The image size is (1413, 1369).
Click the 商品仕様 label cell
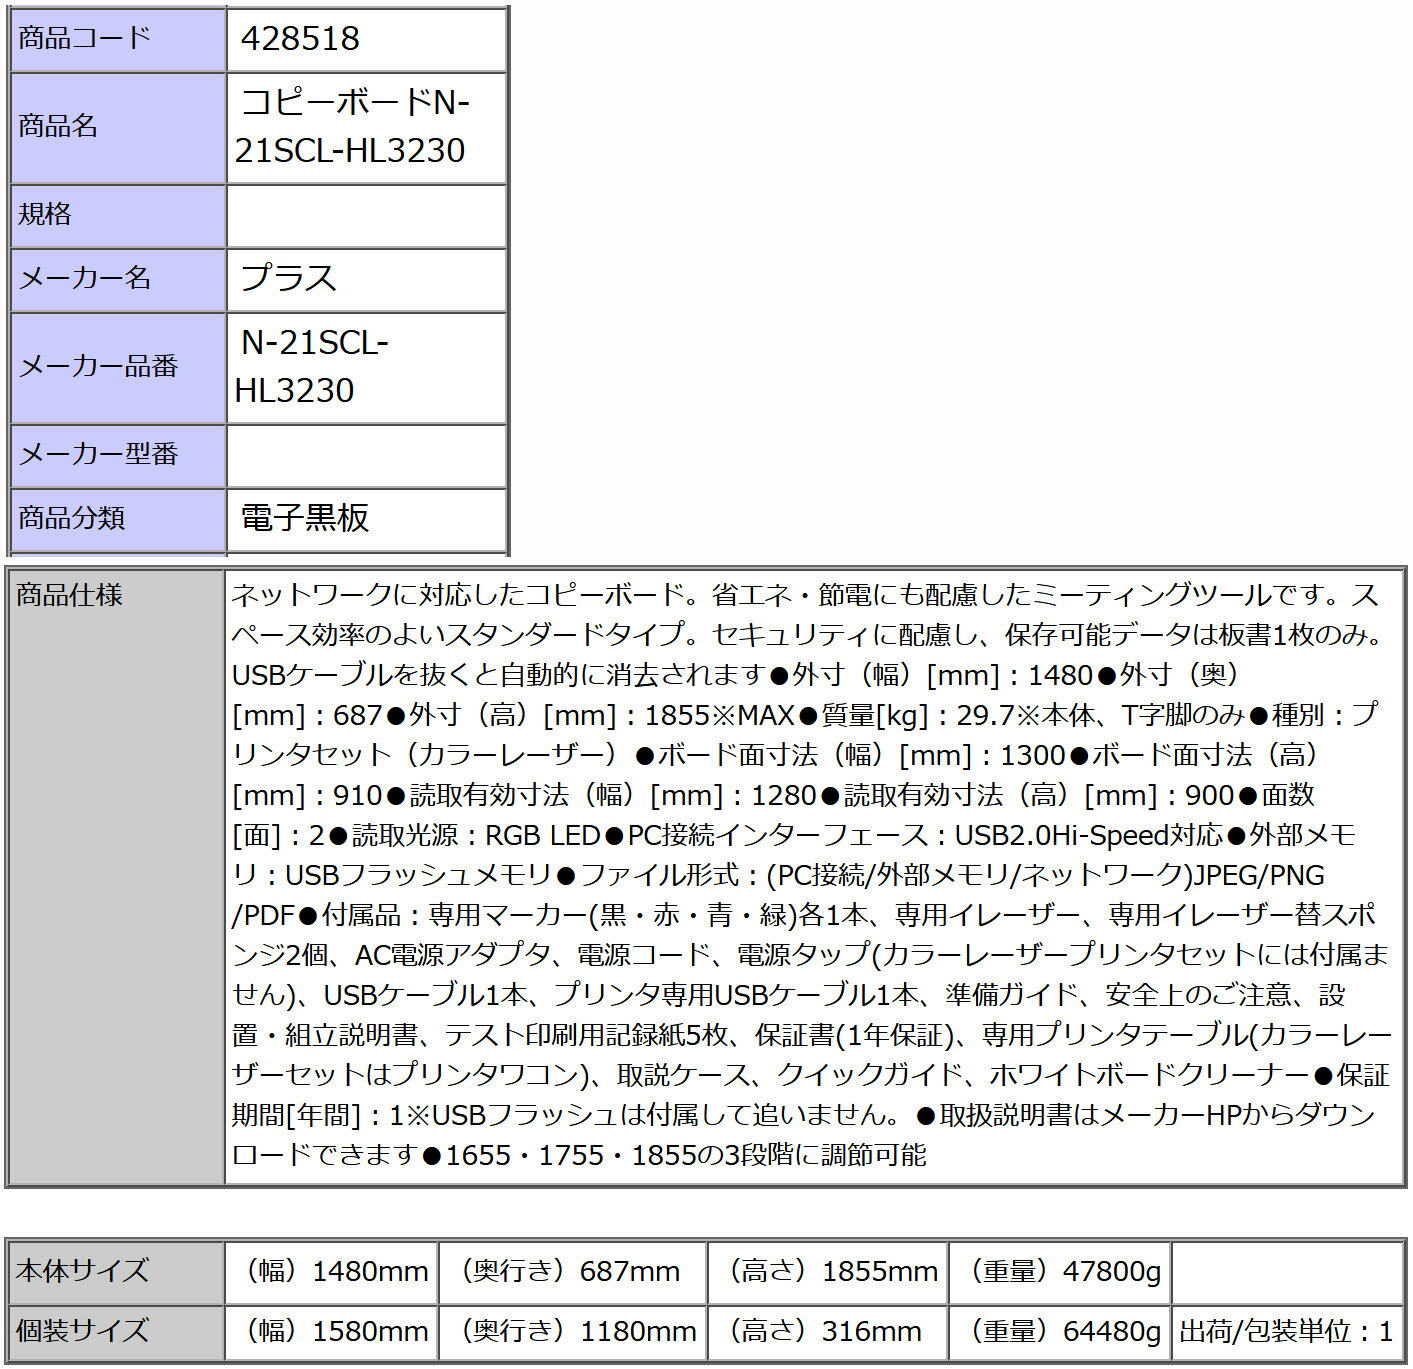pos(115,877)
